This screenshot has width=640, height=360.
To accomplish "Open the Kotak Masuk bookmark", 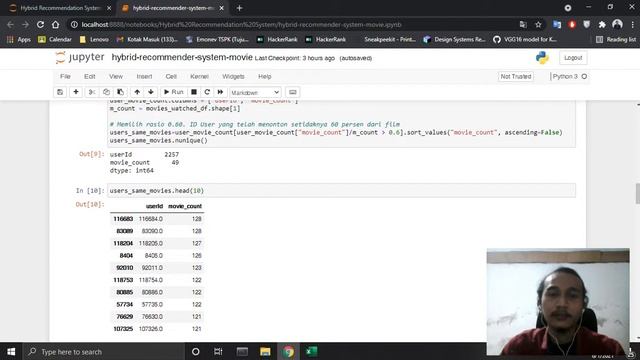I will 147,39.
